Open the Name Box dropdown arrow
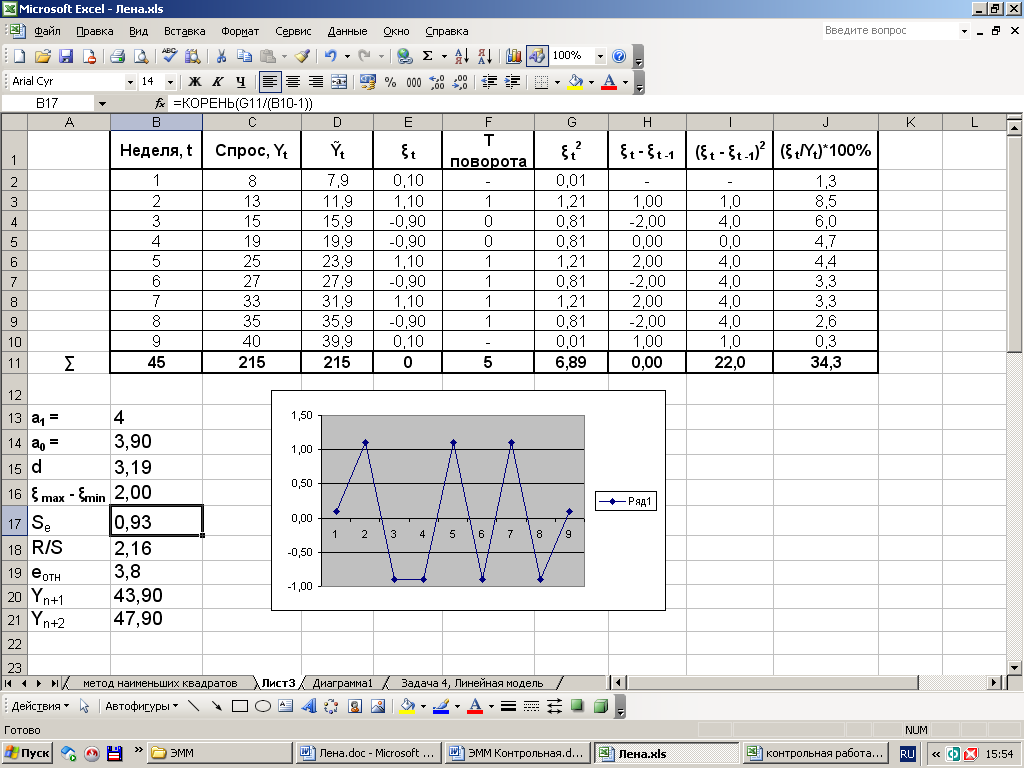This screenshot has height=768, width=1024. pos(102,104)
